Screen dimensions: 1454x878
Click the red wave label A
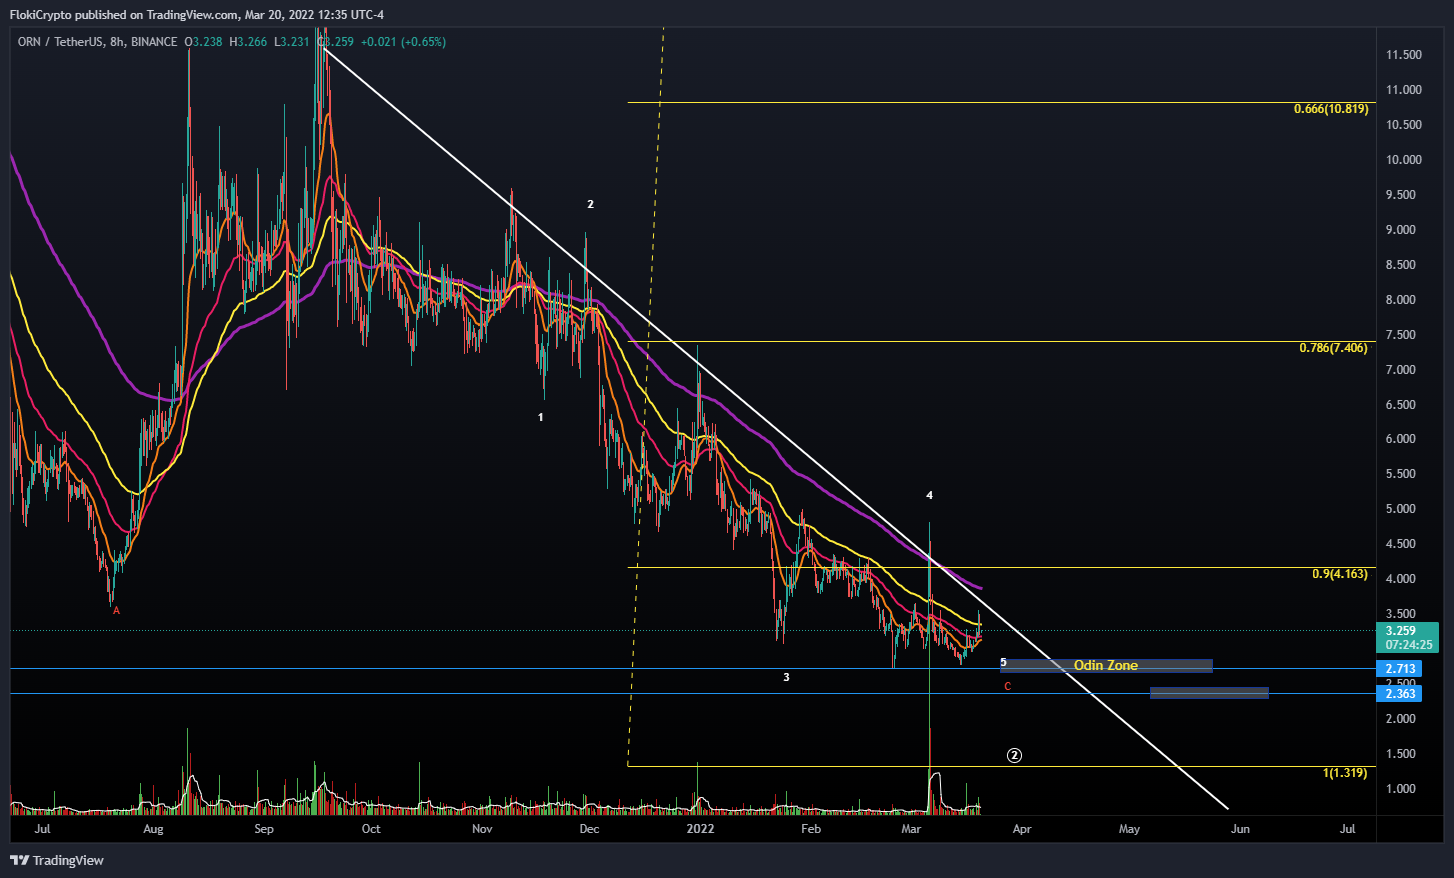pyautogui.click(x=116, y=611)
